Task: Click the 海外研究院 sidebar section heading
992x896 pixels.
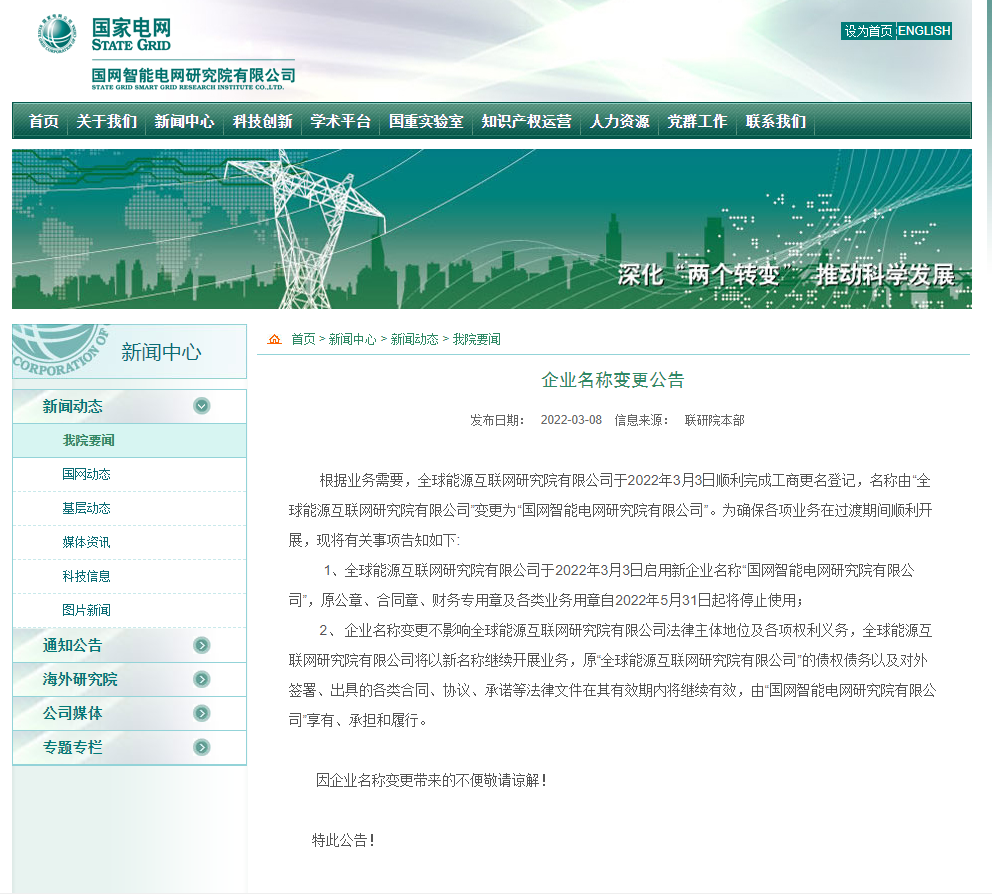Action: tap(80, 680)
